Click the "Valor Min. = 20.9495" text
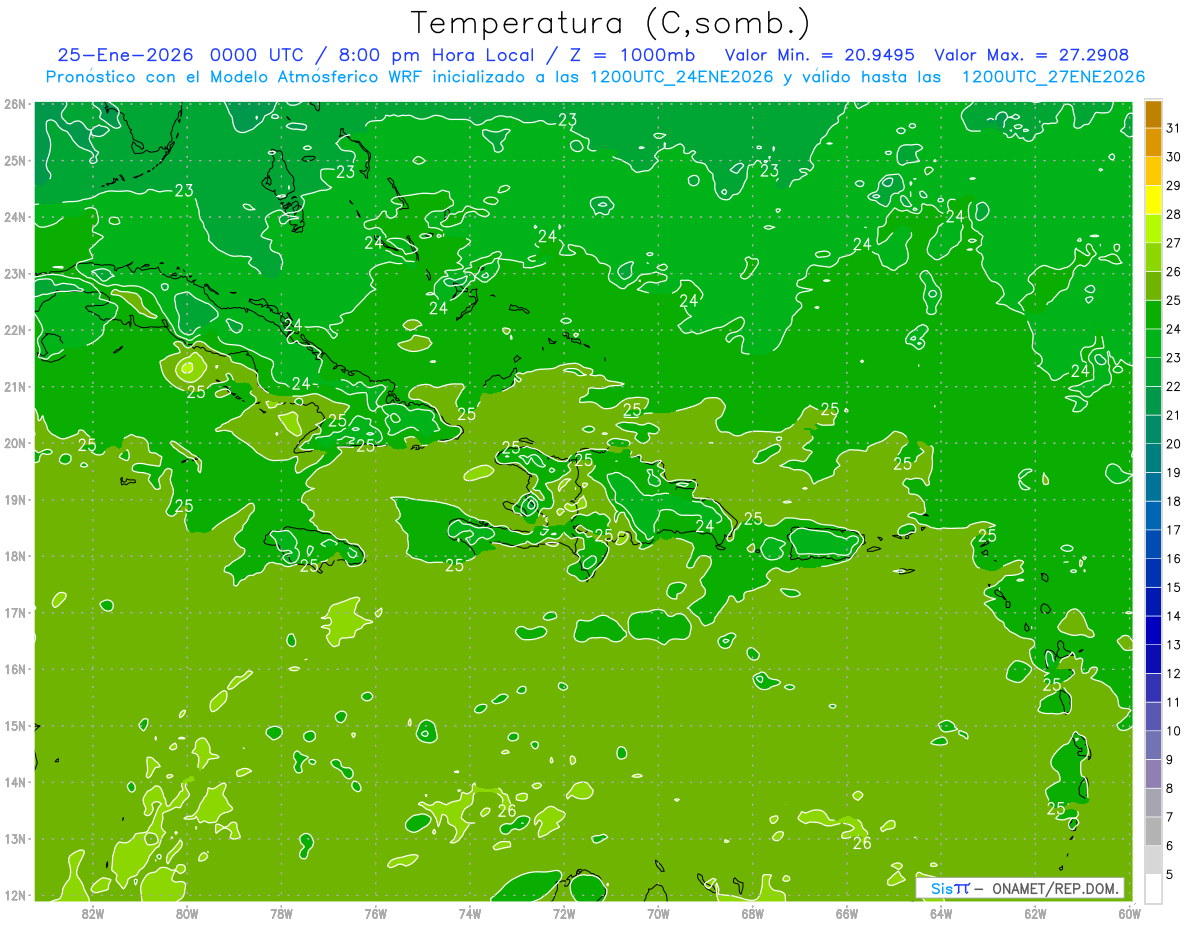 point(821,55)
